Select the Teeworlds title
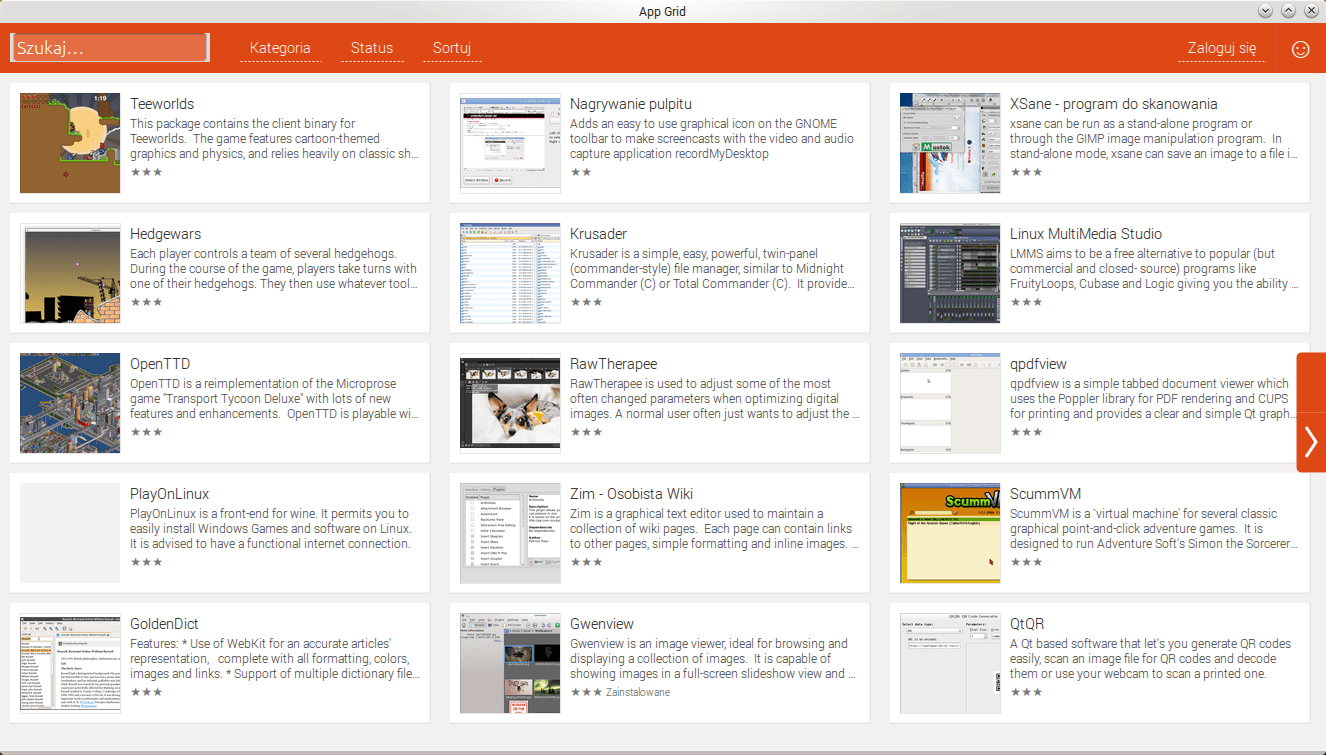The width and height of the screenshot is (1326, 755). (162, 104)
